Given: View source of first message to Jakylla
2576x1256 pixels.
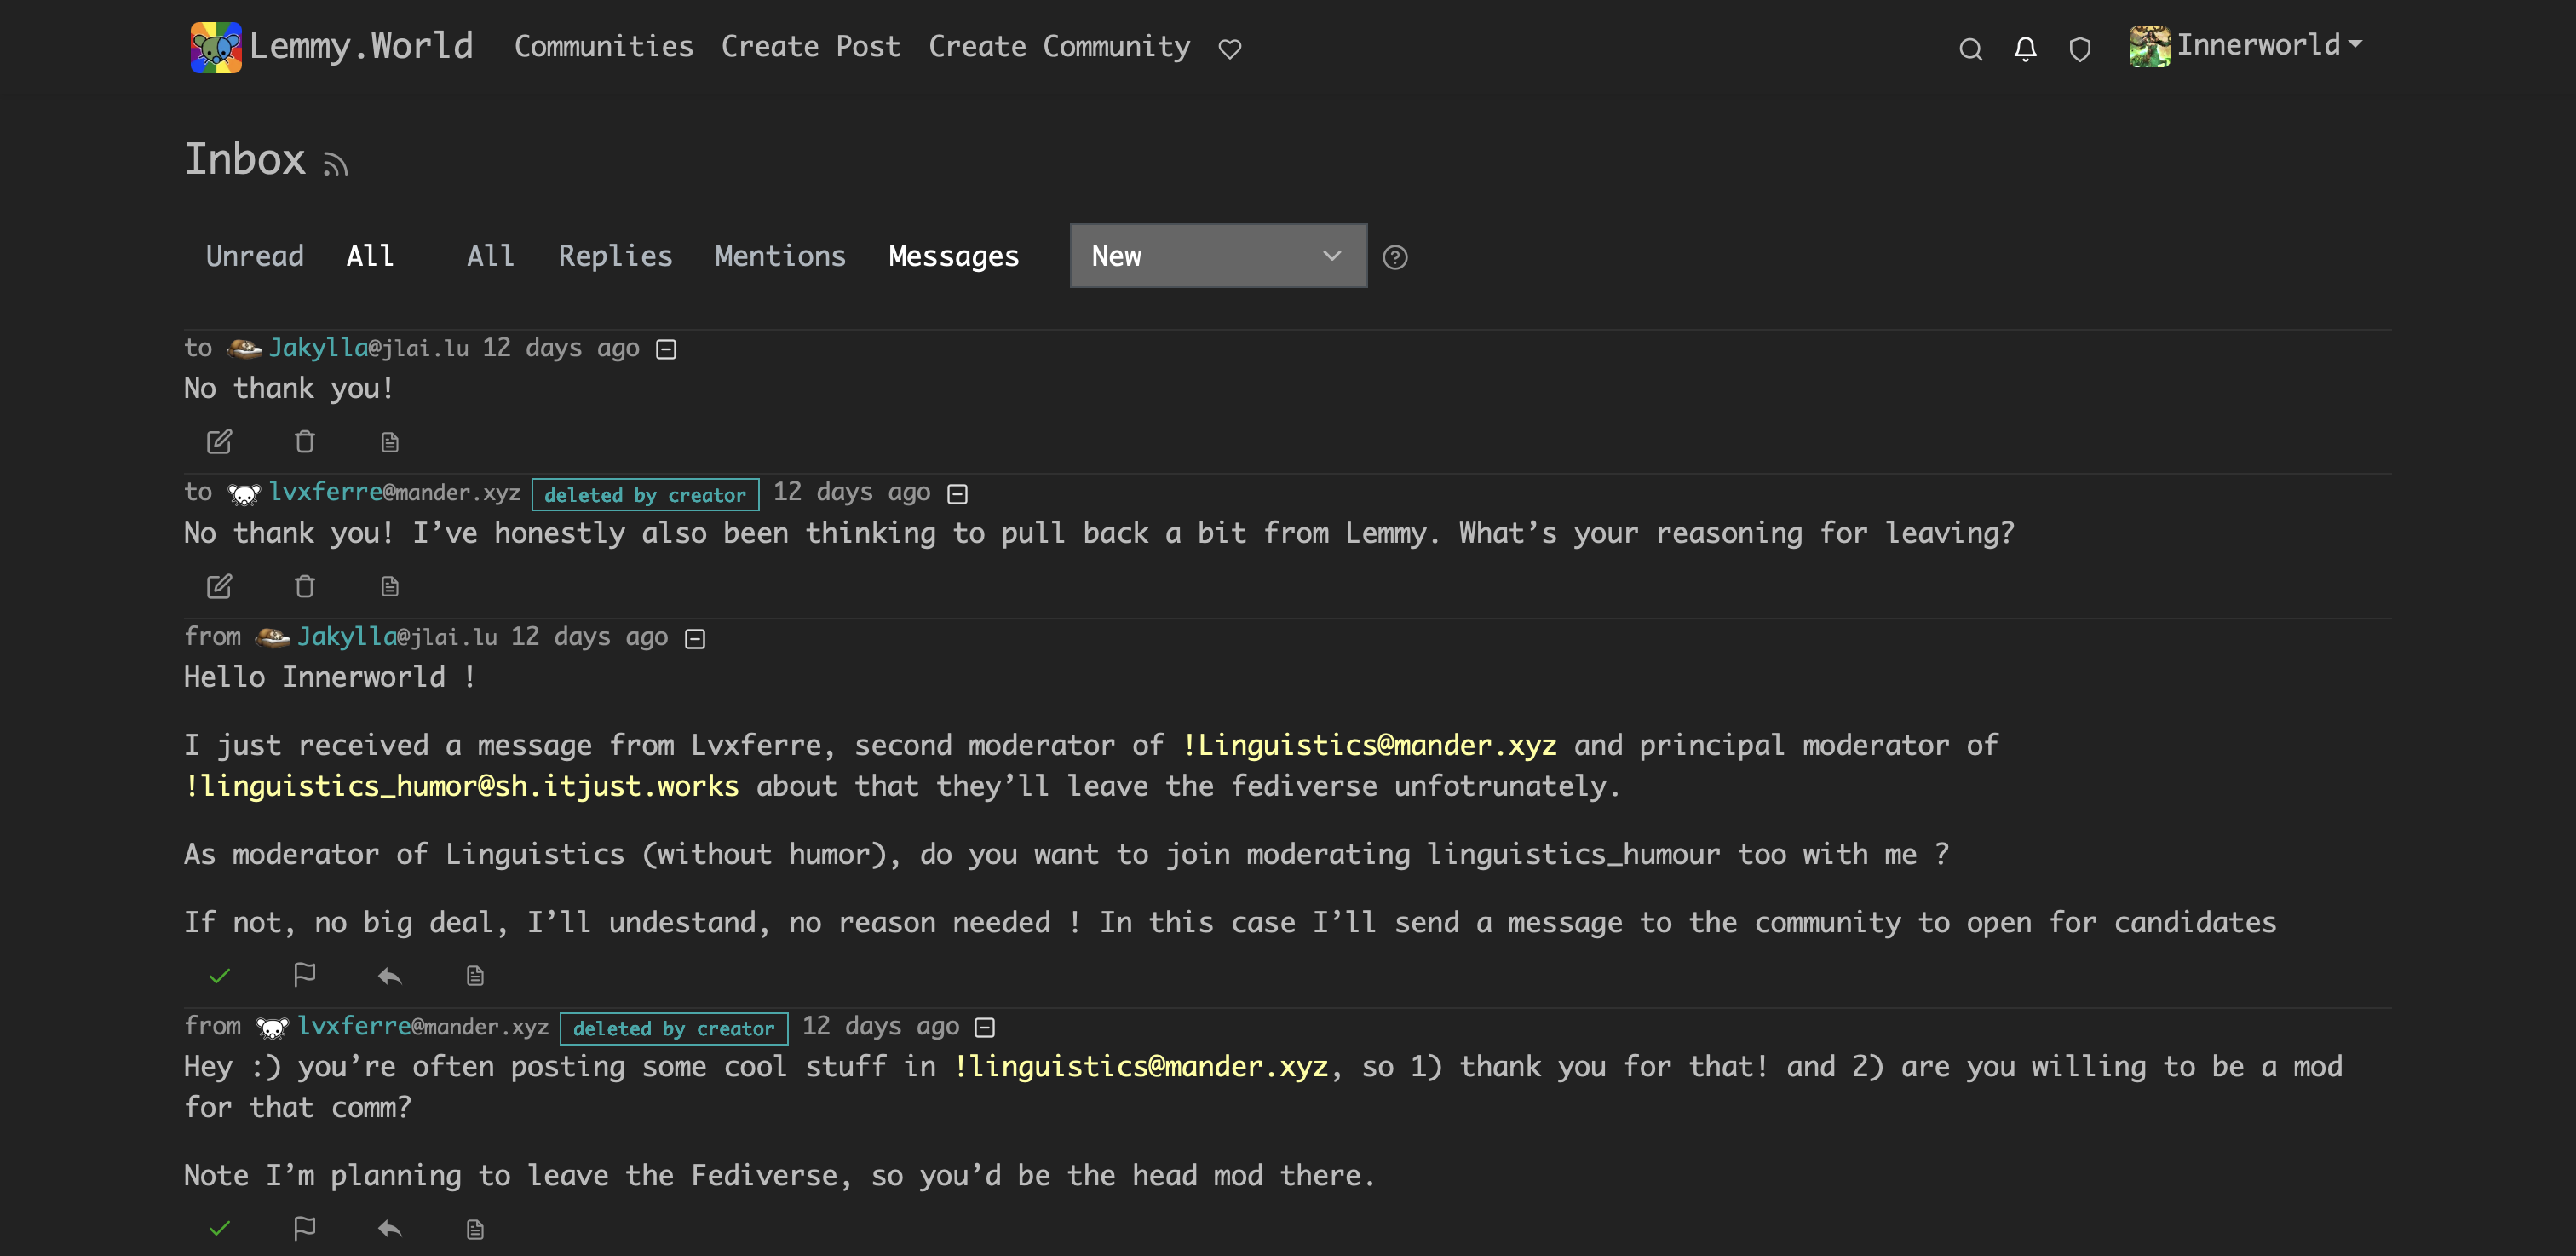Looking at the screenshot, I should (390, 441).
